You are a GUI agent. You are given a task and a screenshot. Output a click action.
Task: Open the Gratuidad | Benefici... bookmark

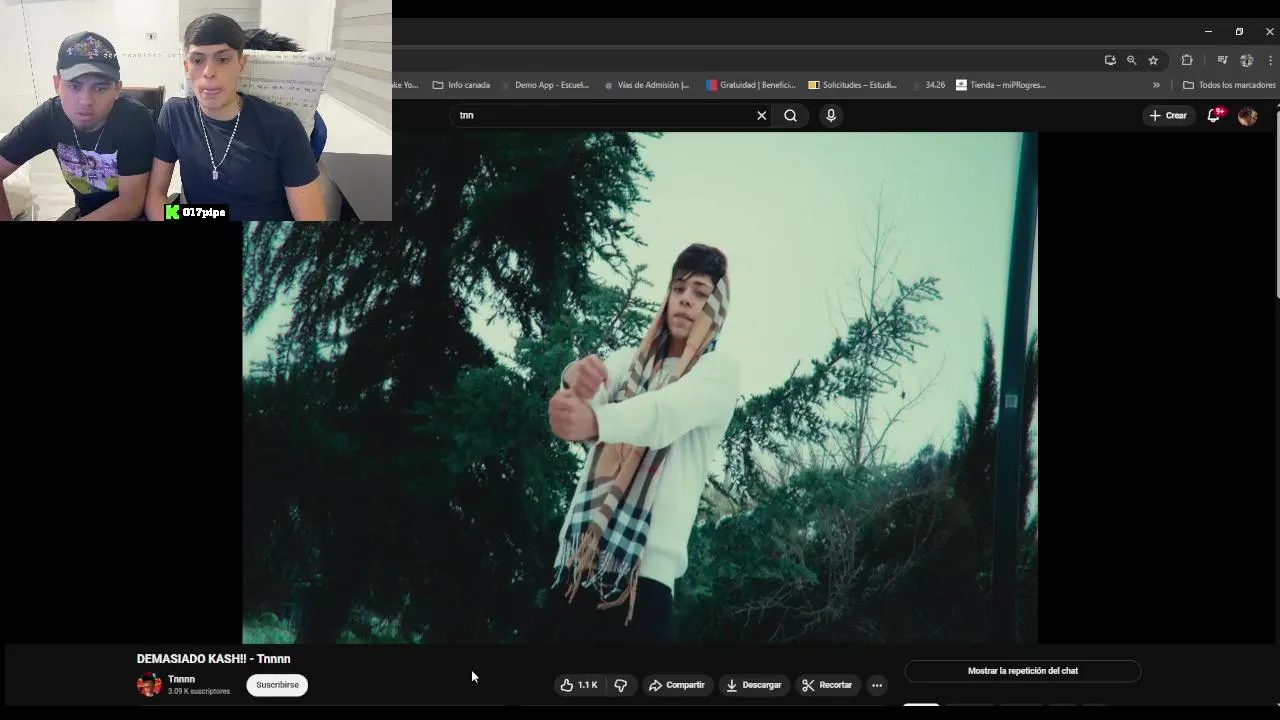[x=751, y=85]
